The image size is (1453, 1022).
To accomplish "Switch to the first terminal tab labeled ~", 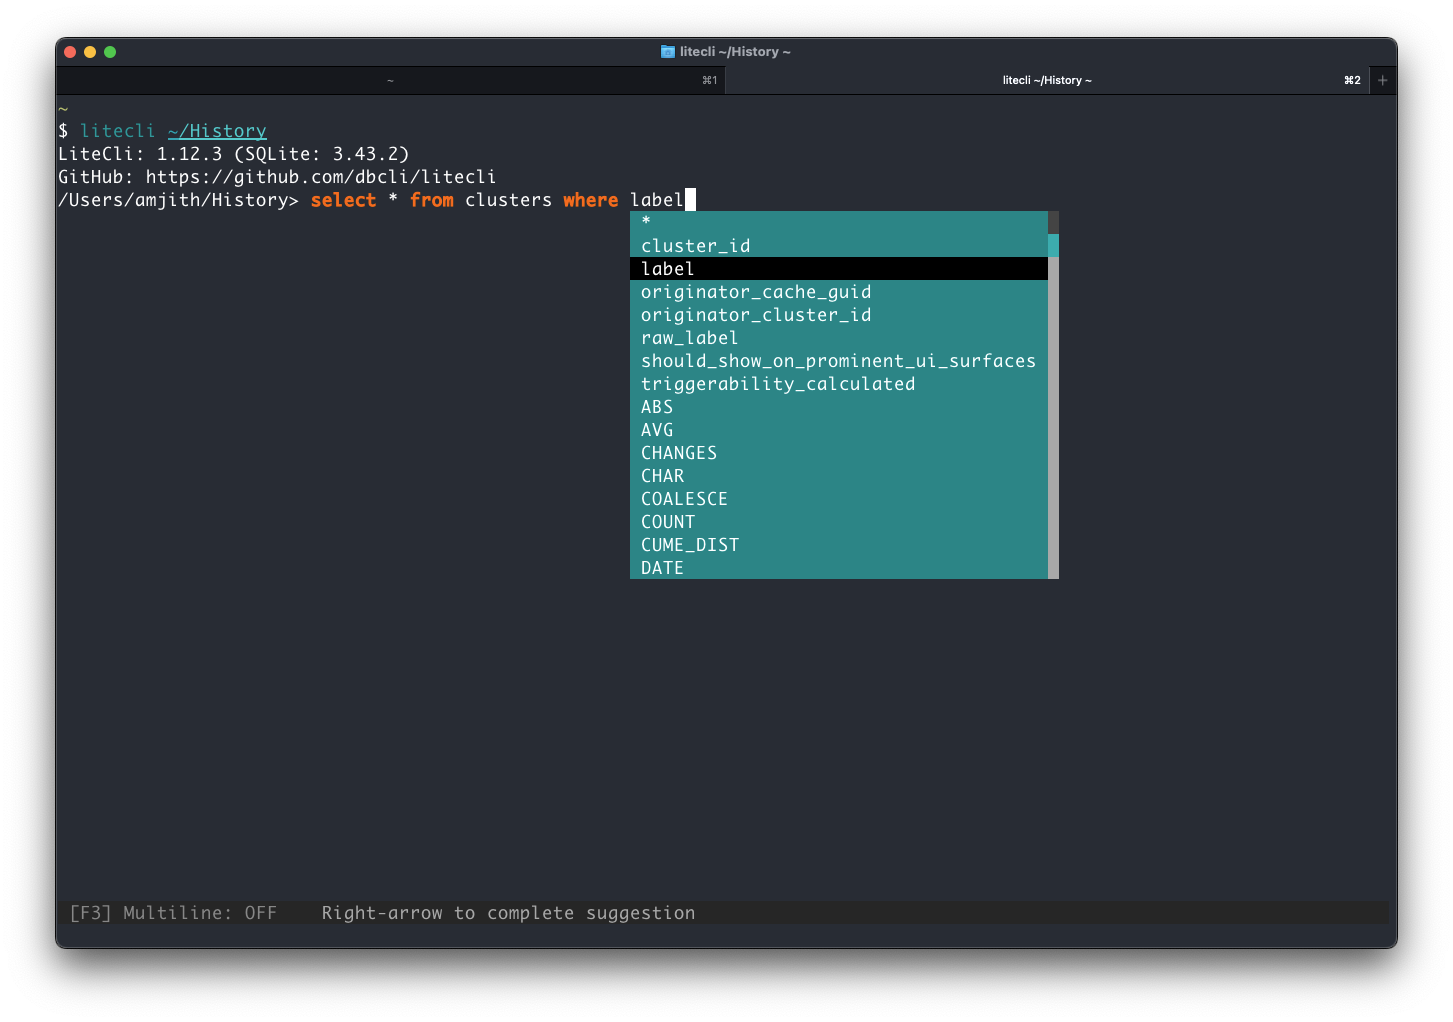I will tap(390, 80).
